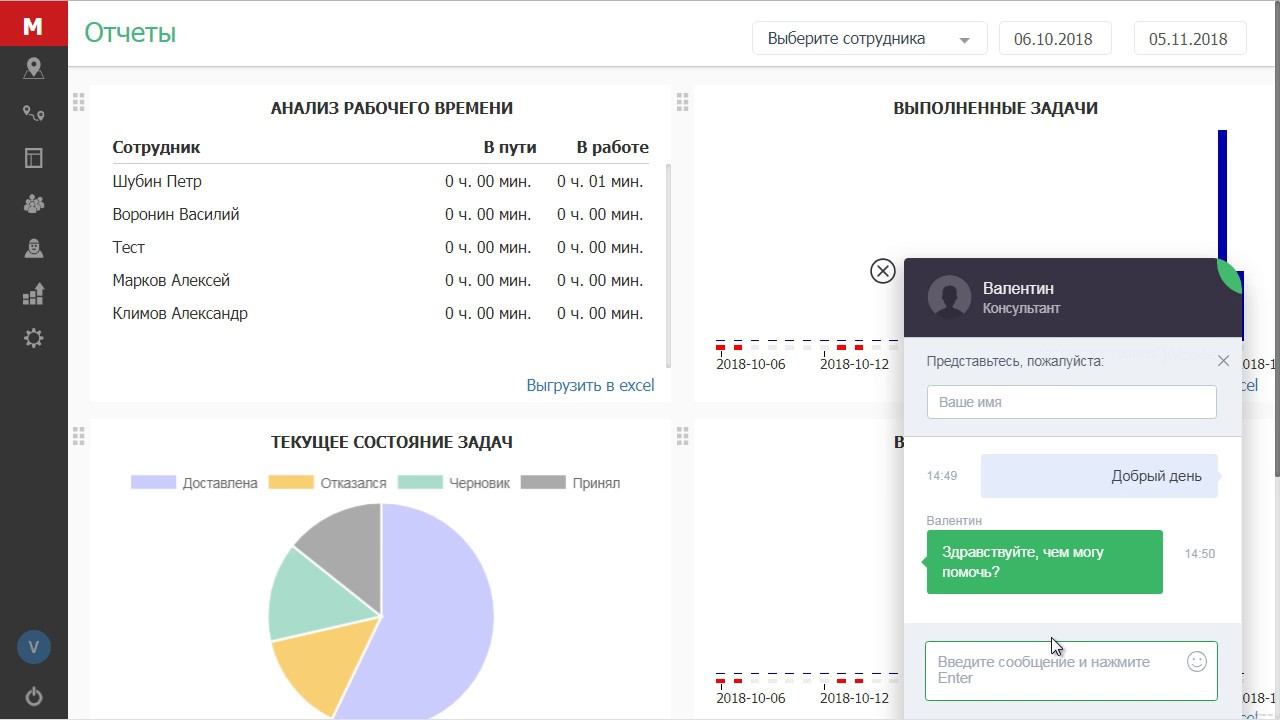
Task: Click the Отчеты page title
Action: [130, 33]
